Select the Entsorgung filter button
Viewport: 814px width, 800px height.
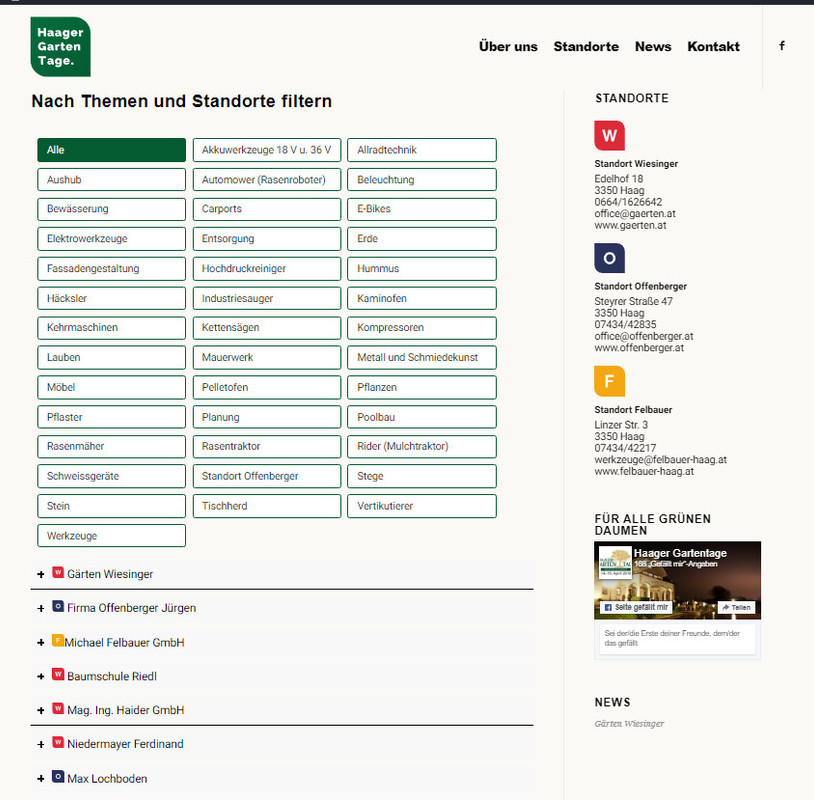(x=267, y=239)
